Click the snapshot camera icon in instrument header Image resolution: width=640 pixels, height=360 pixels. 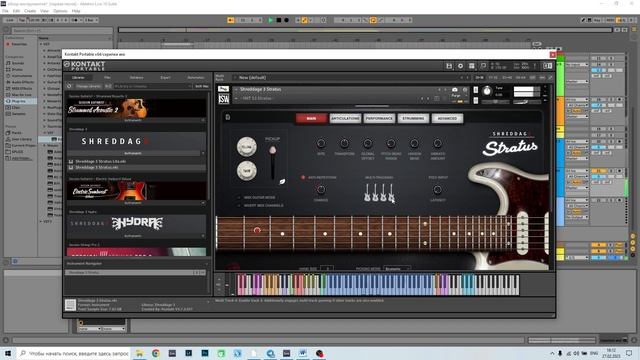pos(455,90)
